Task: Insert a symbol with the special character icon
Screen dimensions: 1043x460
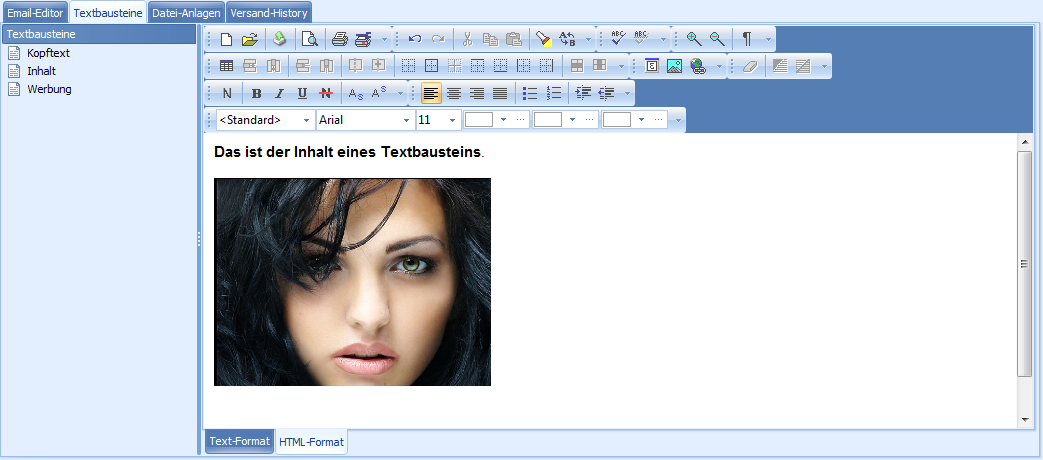Action: [x=651, y=66]
